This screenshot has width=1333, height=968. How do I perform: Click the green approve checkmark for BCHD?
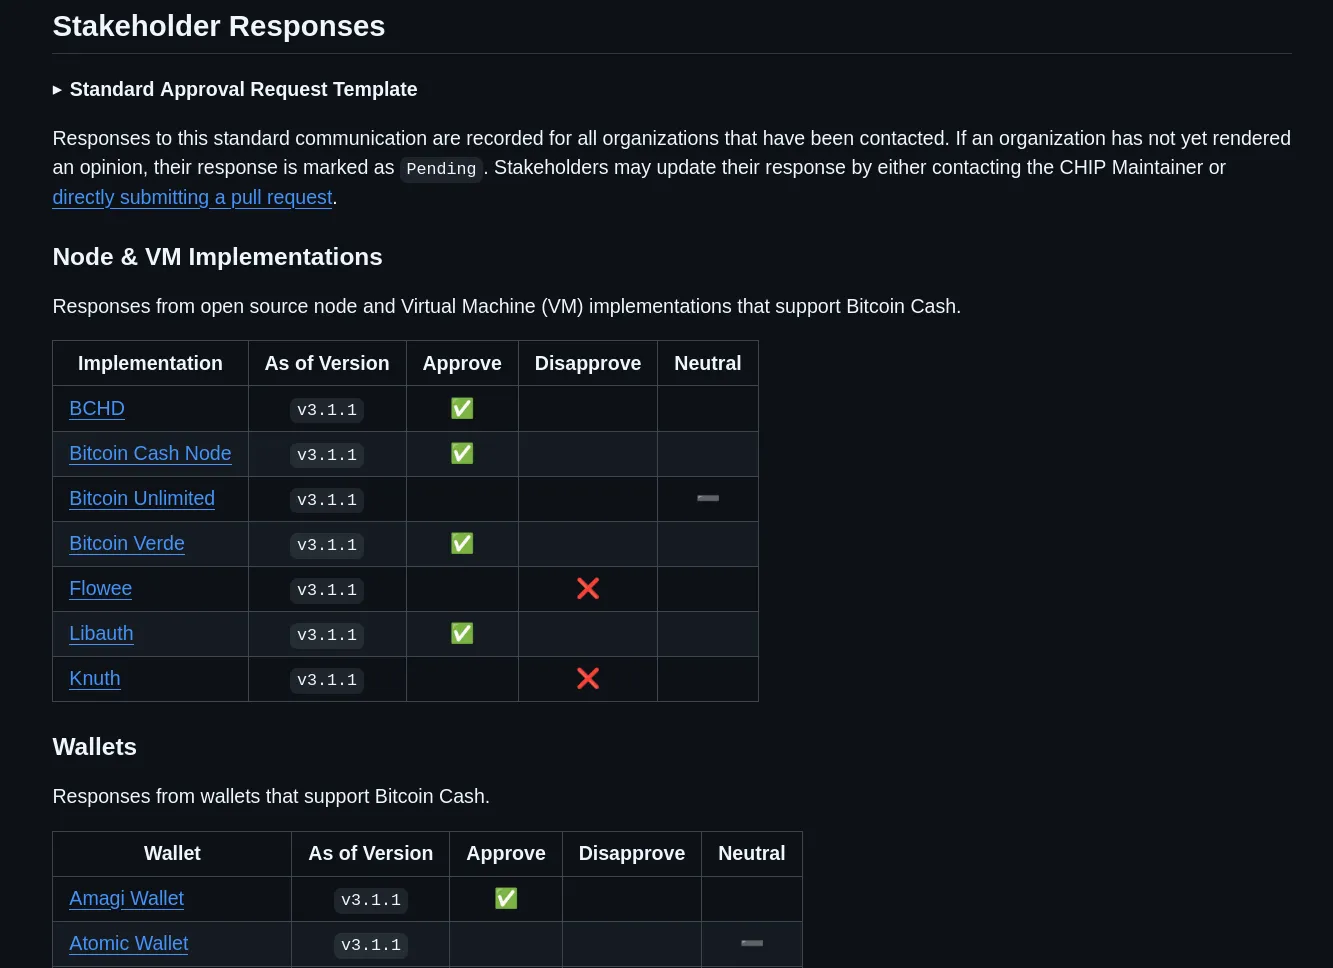pos(462,408)
